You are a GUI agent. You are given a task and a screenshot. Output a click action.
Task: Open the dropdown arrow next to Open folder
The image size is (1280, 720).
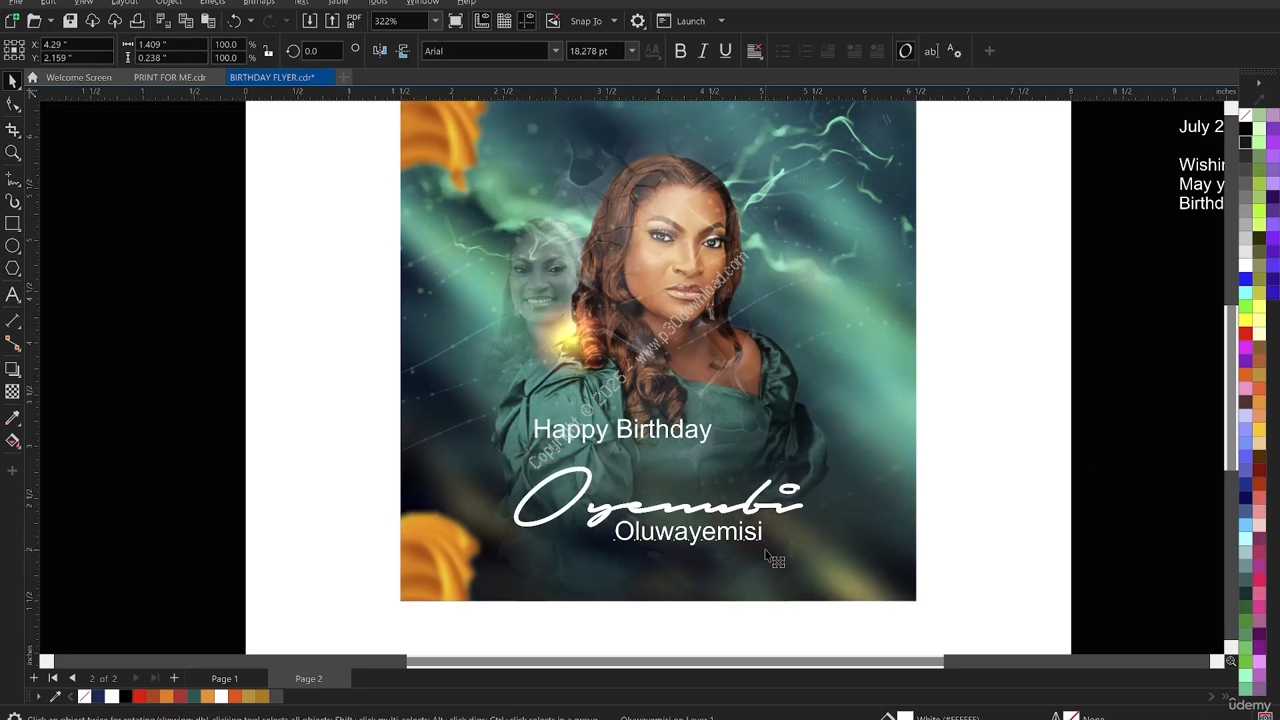[50, 21]
